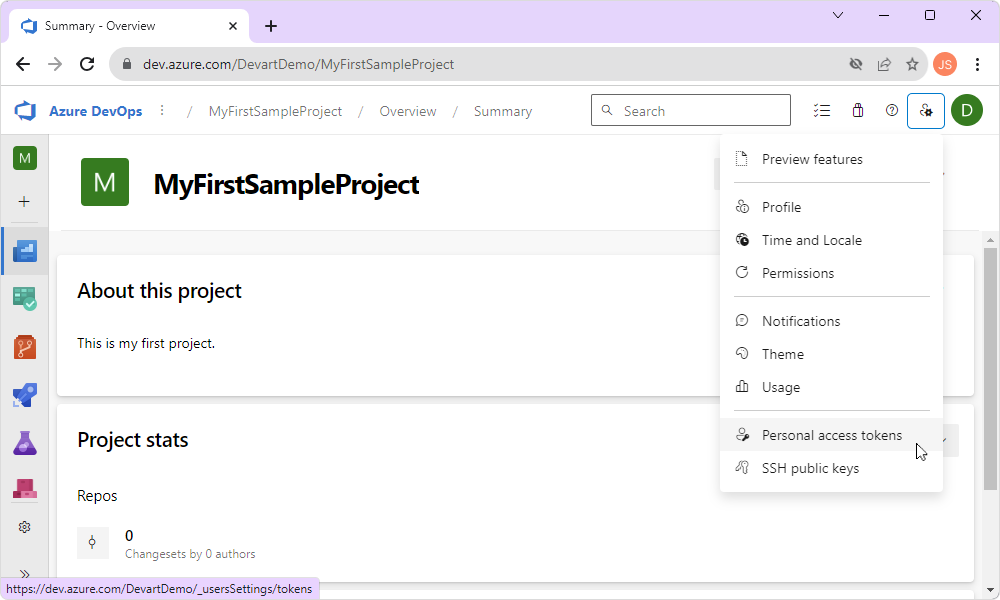Go back with browser back arrow

click(23, 64)
